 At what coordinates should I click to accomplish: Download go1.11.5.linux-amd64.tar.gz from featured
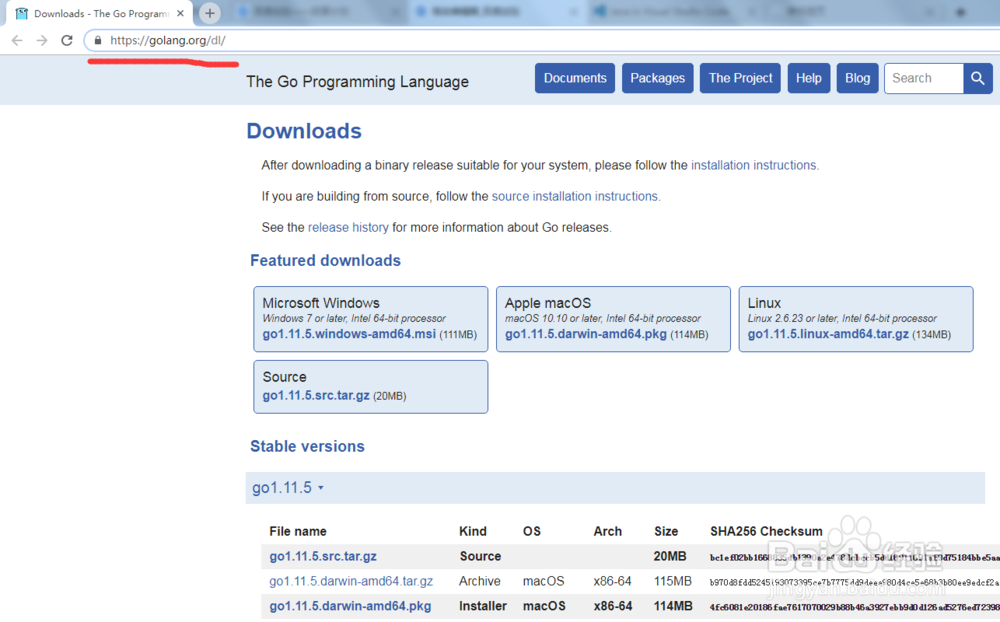click(828, 334)
